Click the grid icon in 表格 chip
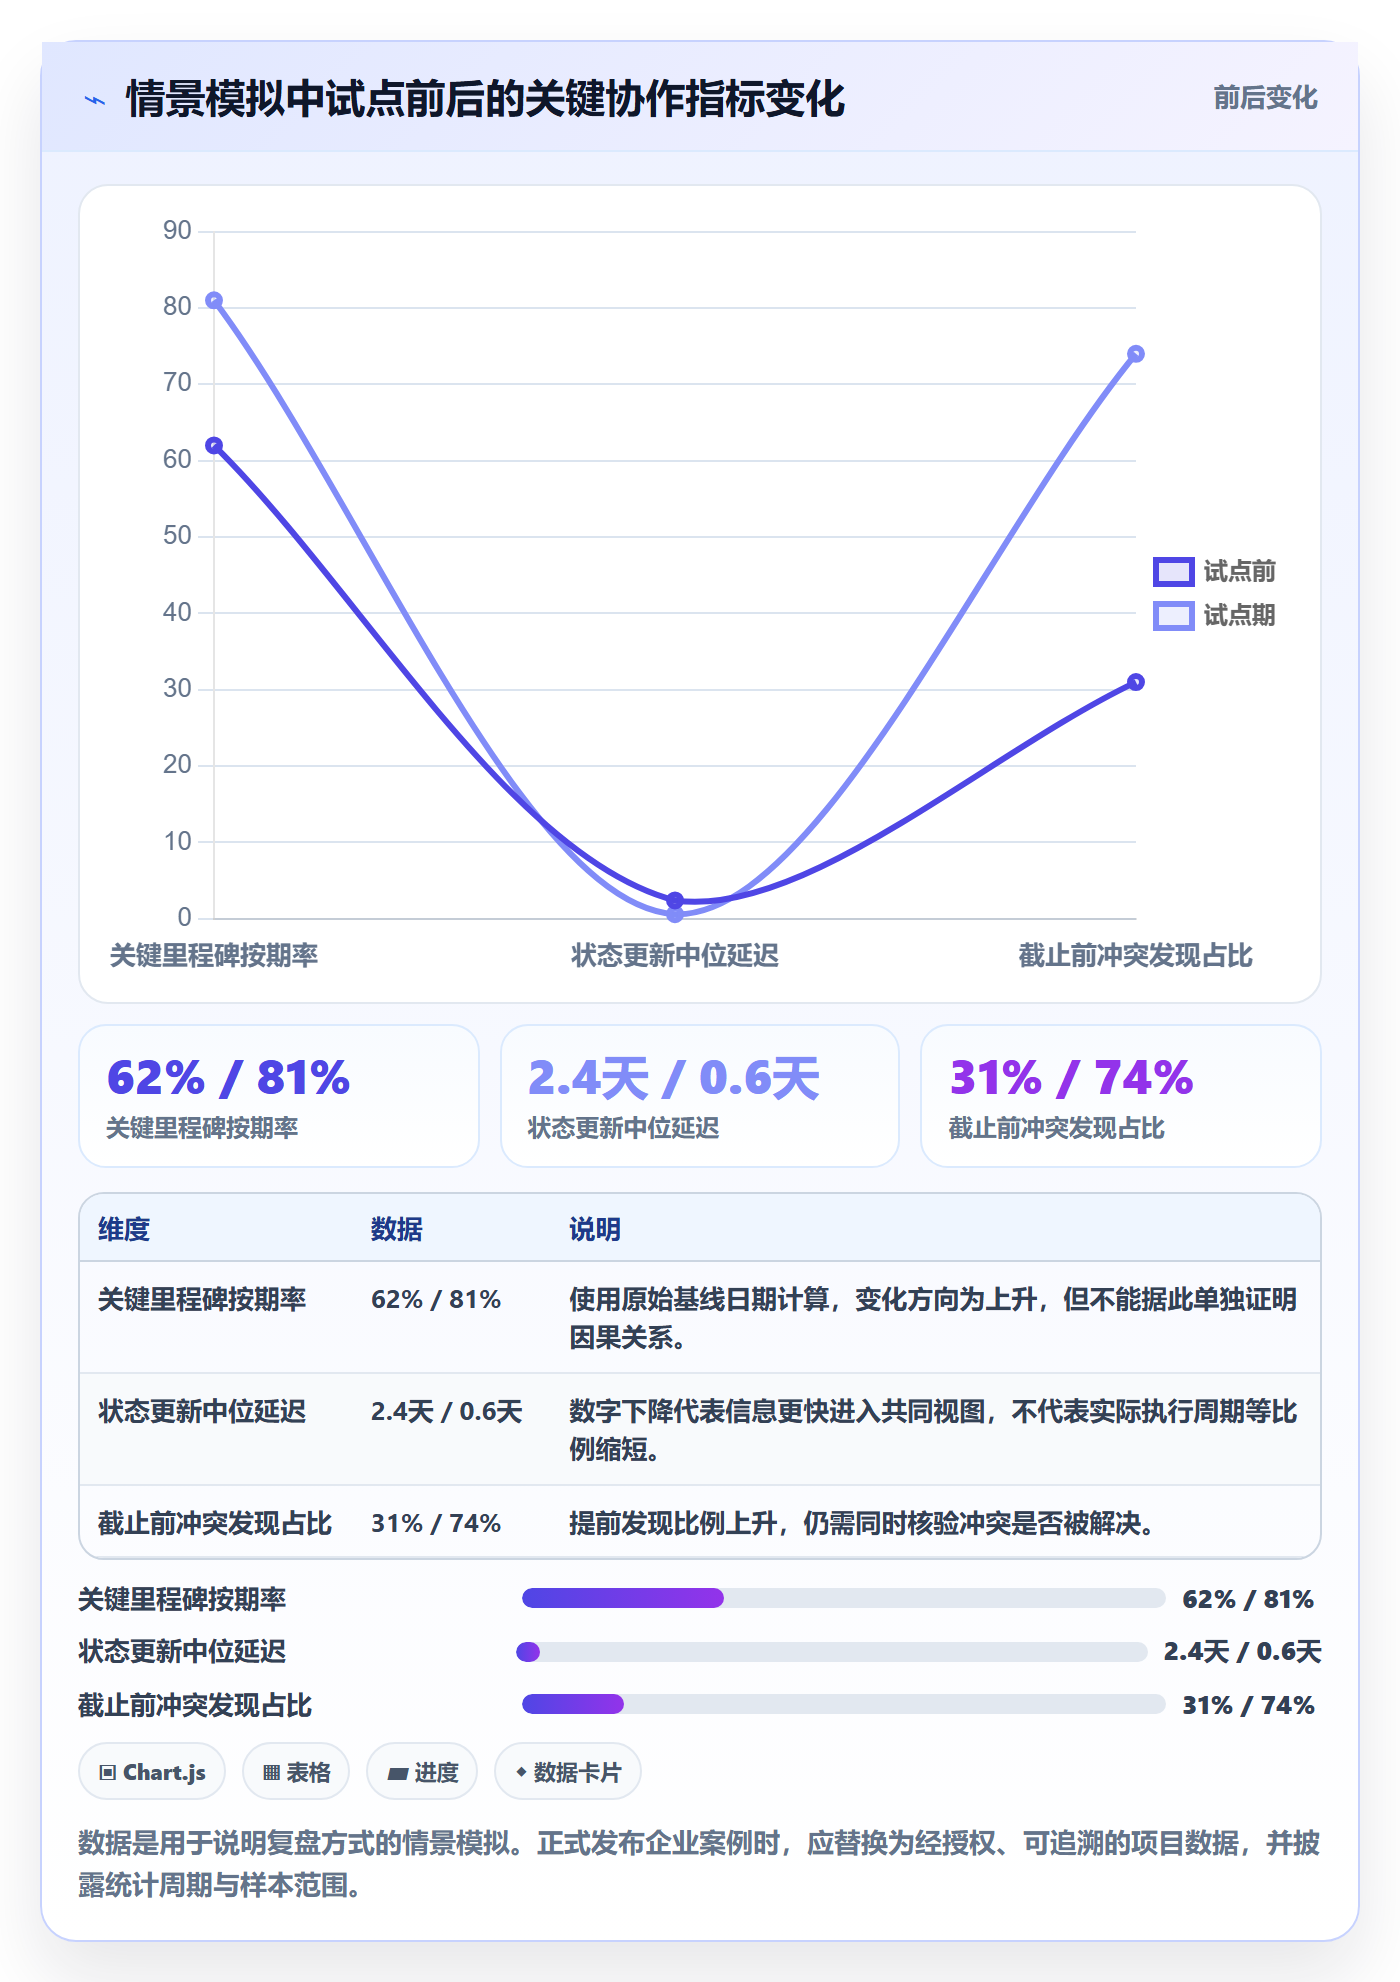 pyautogui.click(x=271, y=1773)
